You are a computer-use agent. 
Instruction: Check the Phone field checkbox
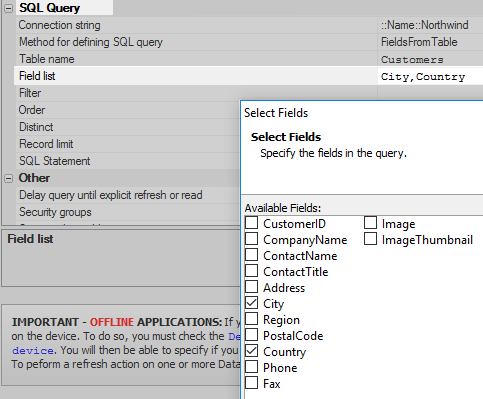(x=251, y=367)
